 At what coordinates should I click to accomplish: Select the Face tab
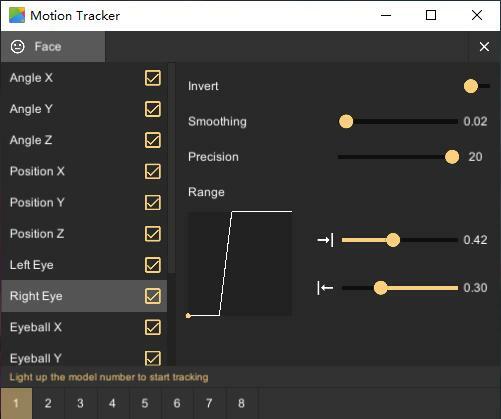click(x=53, y=47)
